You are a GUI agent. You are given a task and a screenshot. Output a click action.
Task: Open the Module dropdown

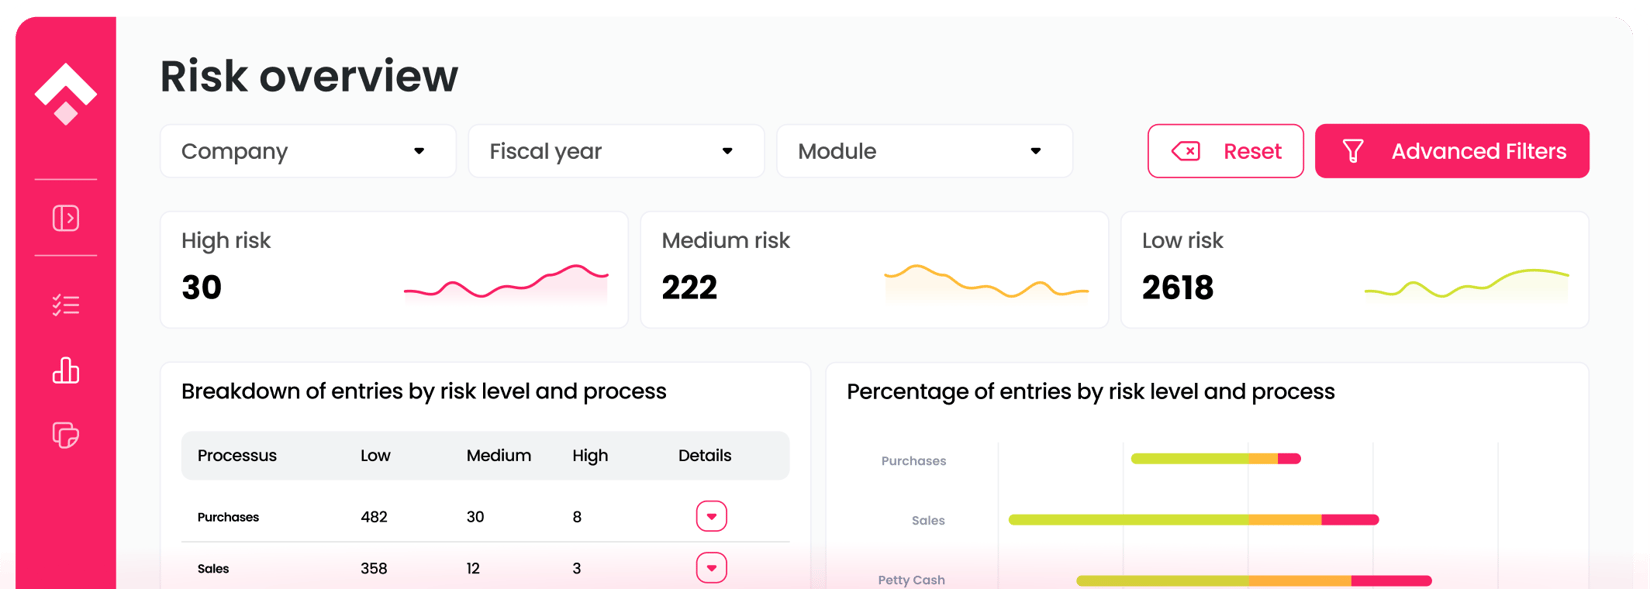(924, 151)
